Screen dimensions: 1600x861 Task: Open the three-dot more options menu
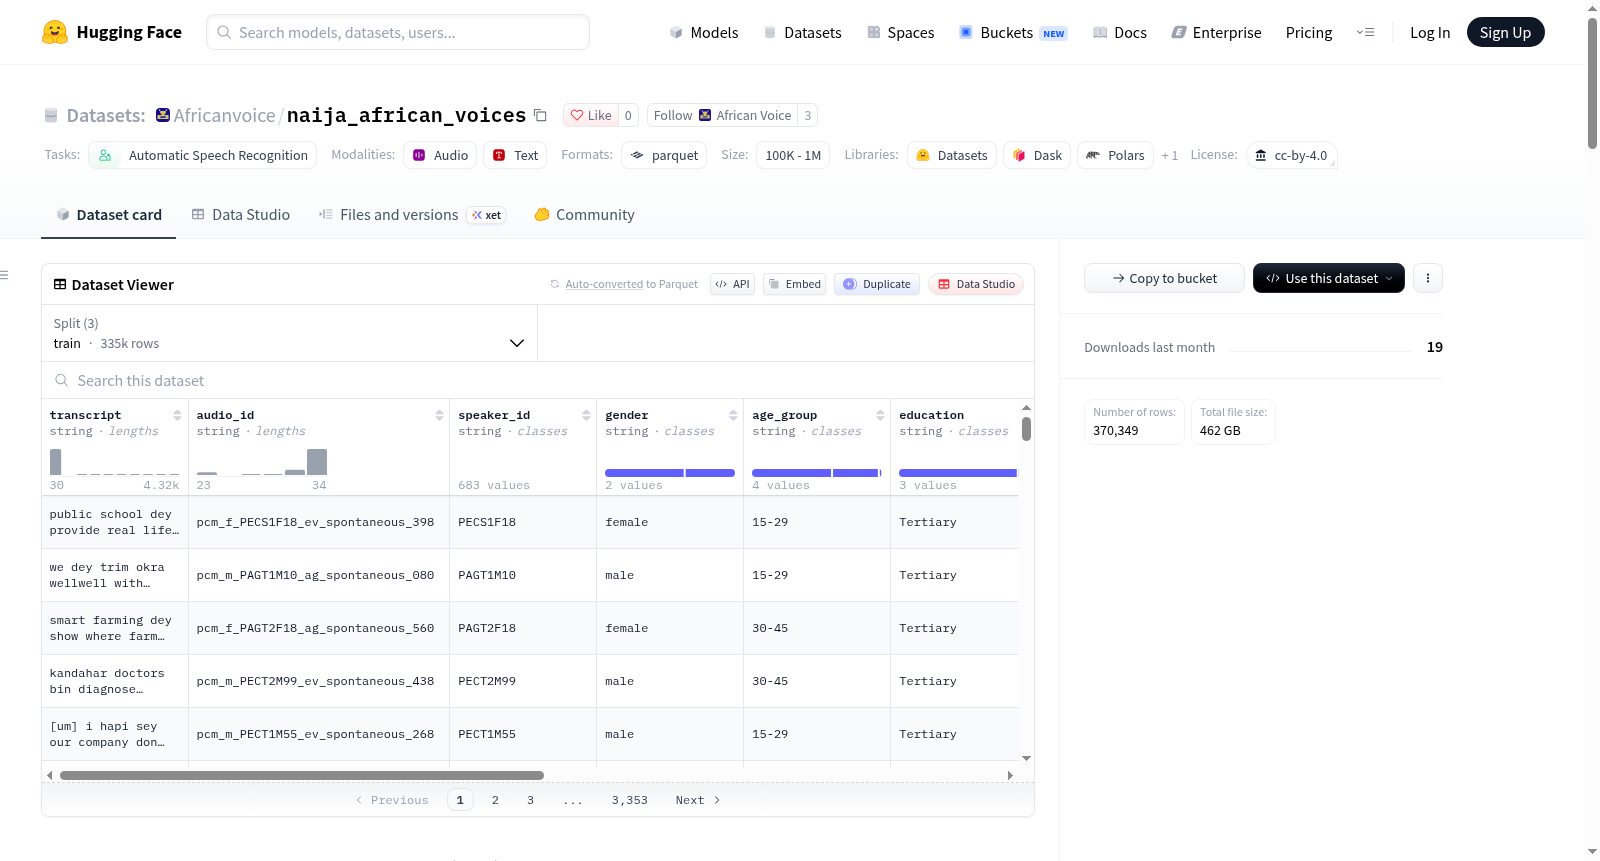pyautogui.click(x=1428, y=278)
